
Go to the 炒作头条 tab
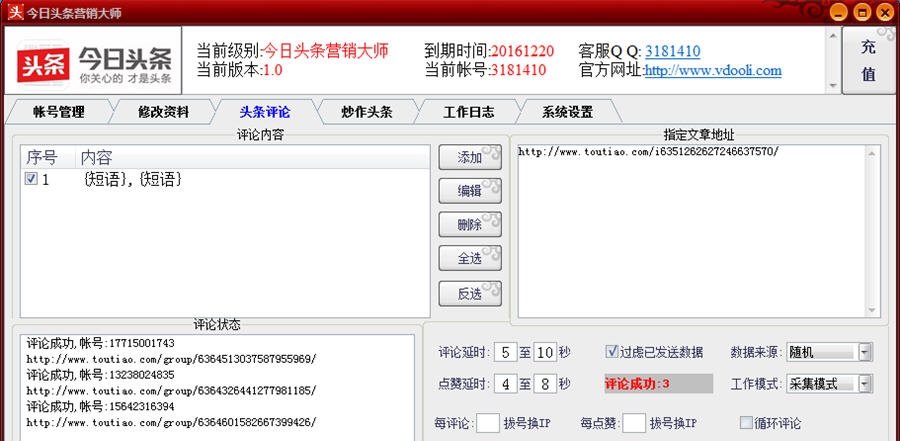[x=366, y=112]
